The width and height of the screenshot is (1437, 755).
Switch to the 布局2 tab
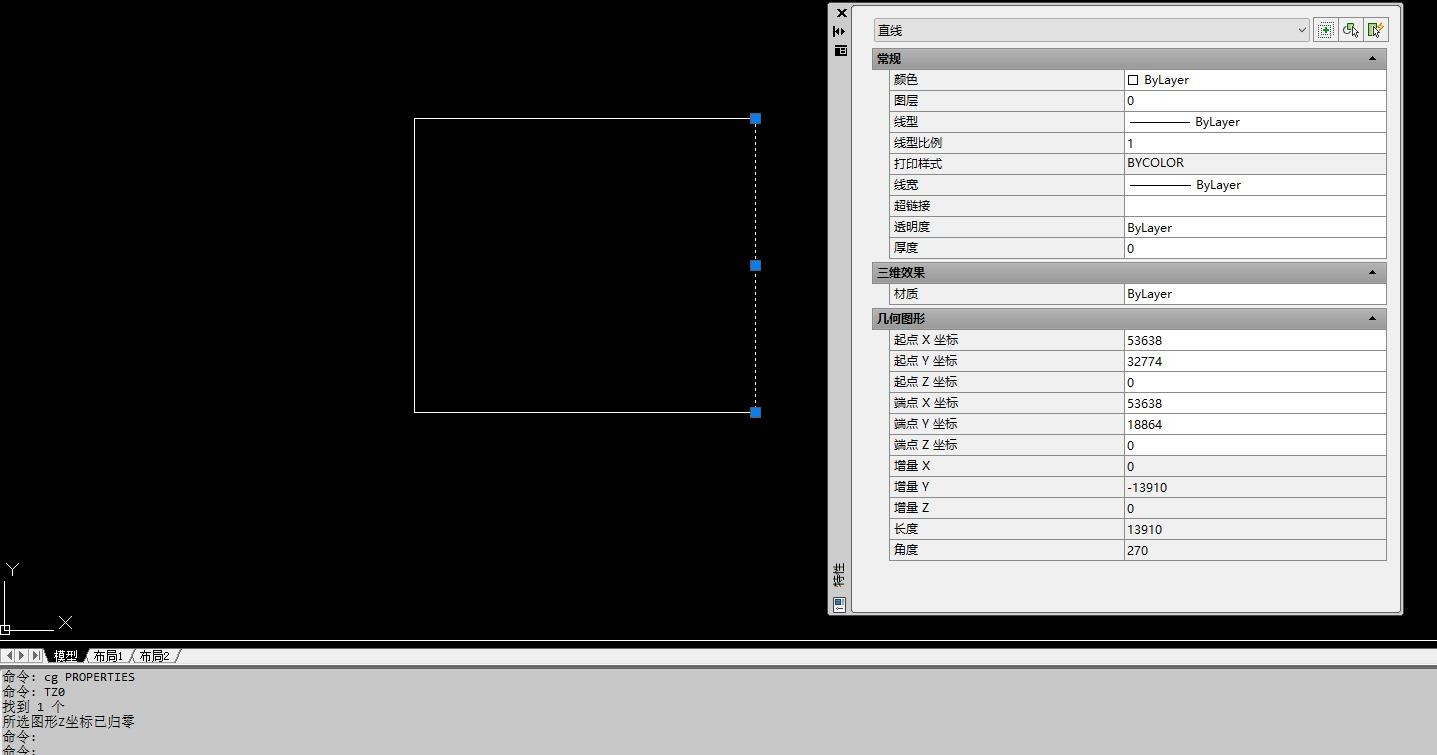pyautogui.click(x=154, y=656)
